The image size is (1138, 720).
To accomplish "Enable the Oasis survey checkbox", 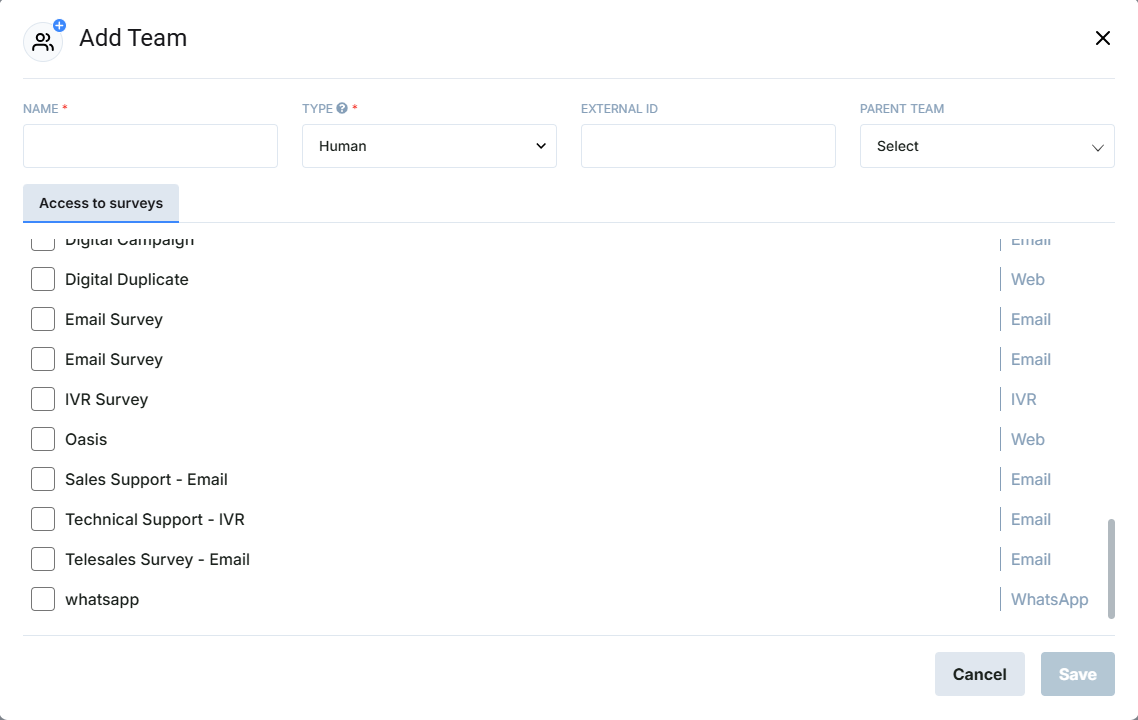I will point(43,439).
